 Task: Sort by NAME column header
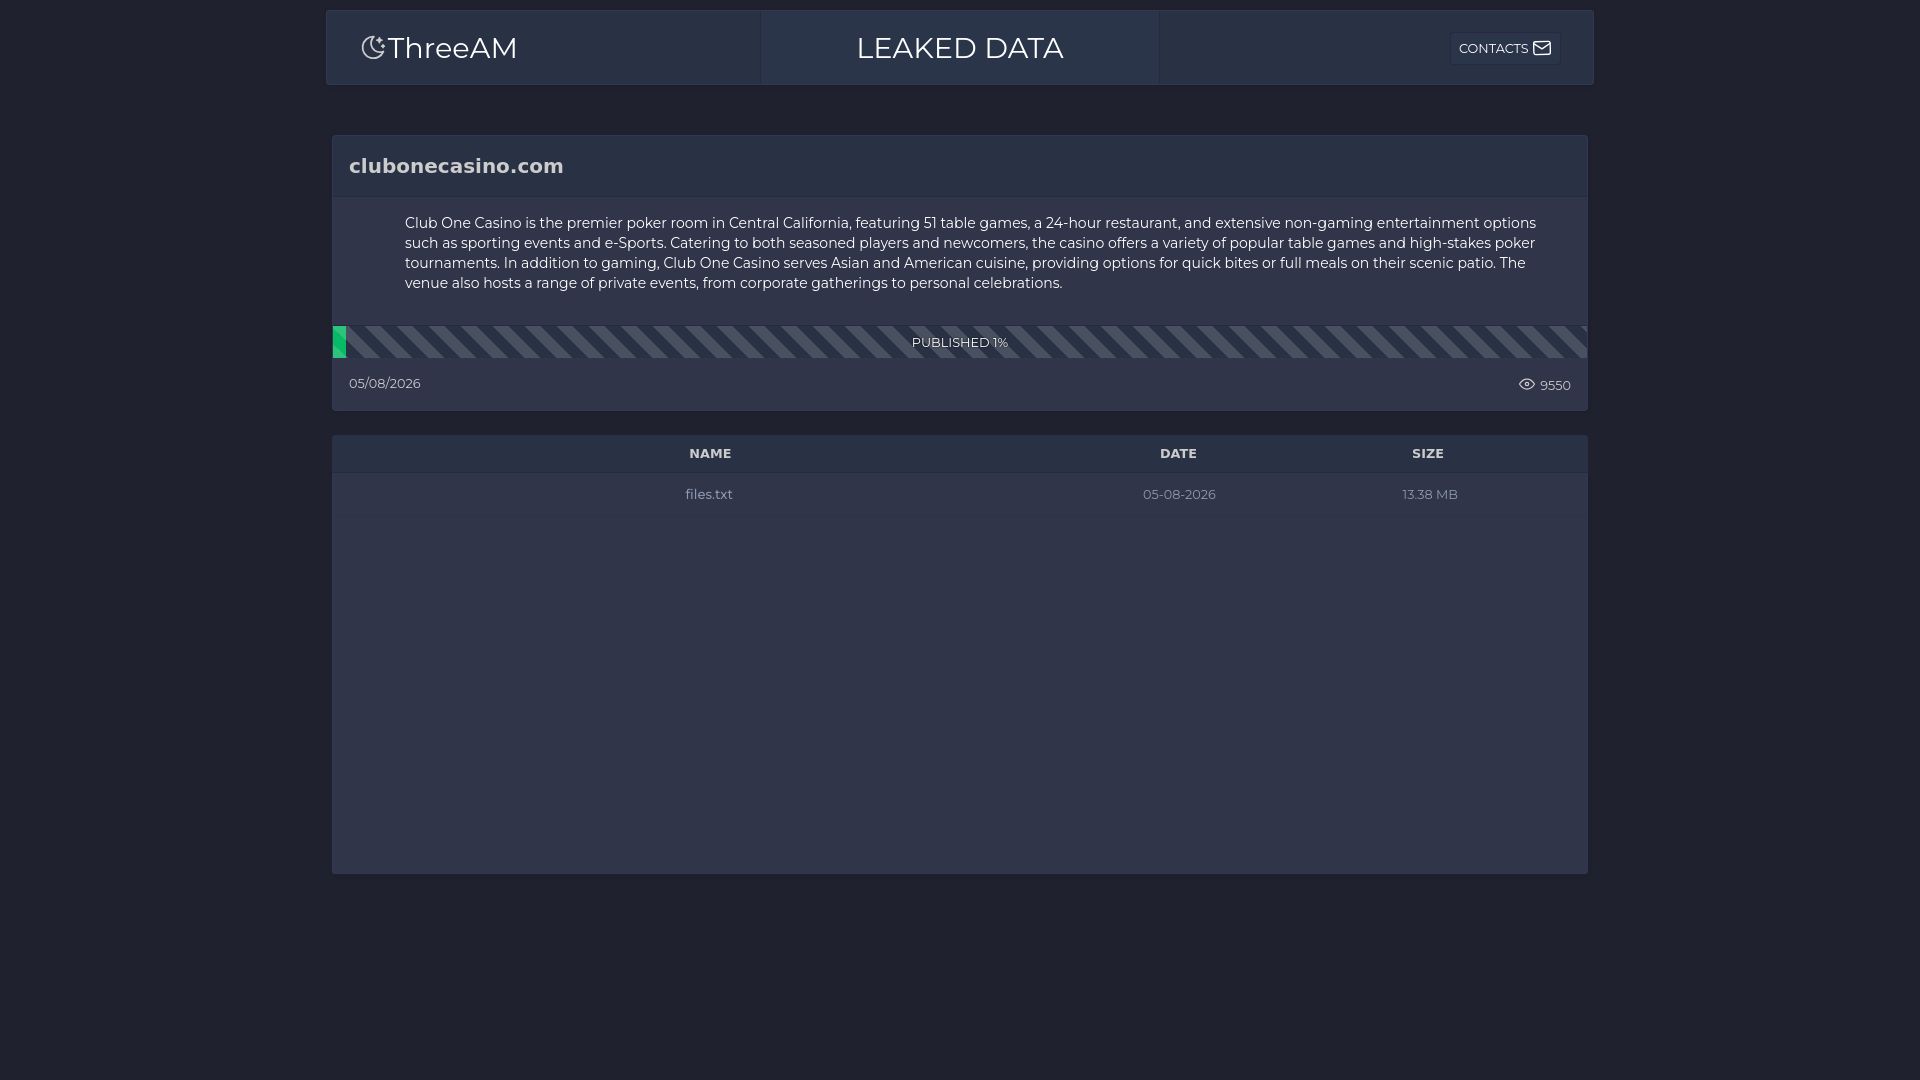click(710, 454)
